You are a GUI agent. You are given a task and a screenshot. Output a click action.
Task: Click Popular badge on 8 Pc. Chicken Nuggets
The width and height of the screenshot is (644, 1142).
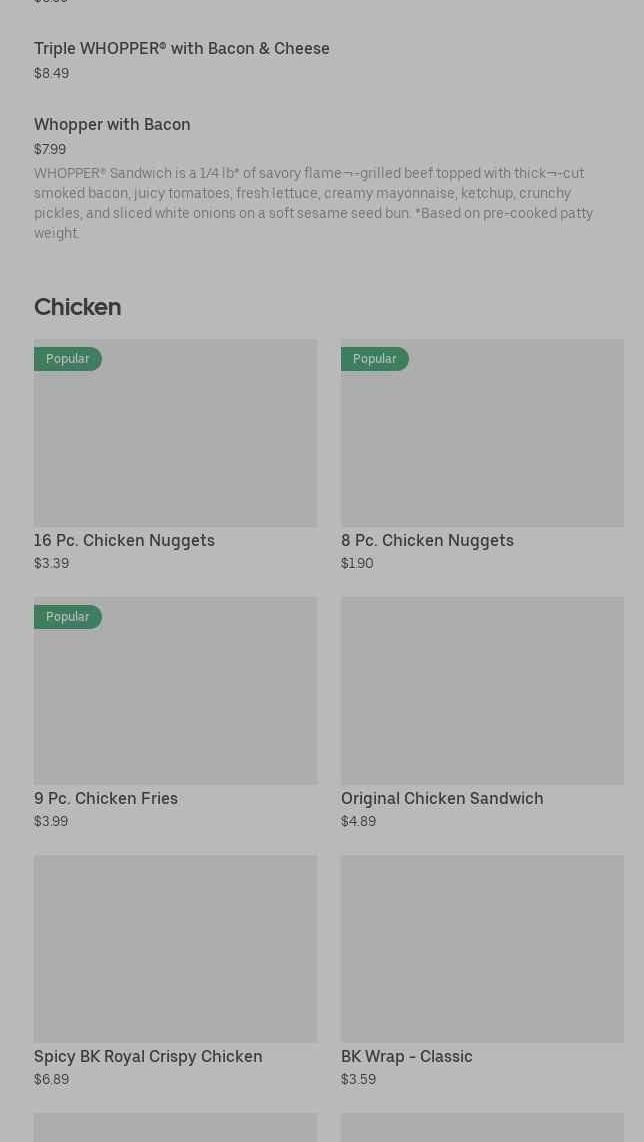coord(375,359)
